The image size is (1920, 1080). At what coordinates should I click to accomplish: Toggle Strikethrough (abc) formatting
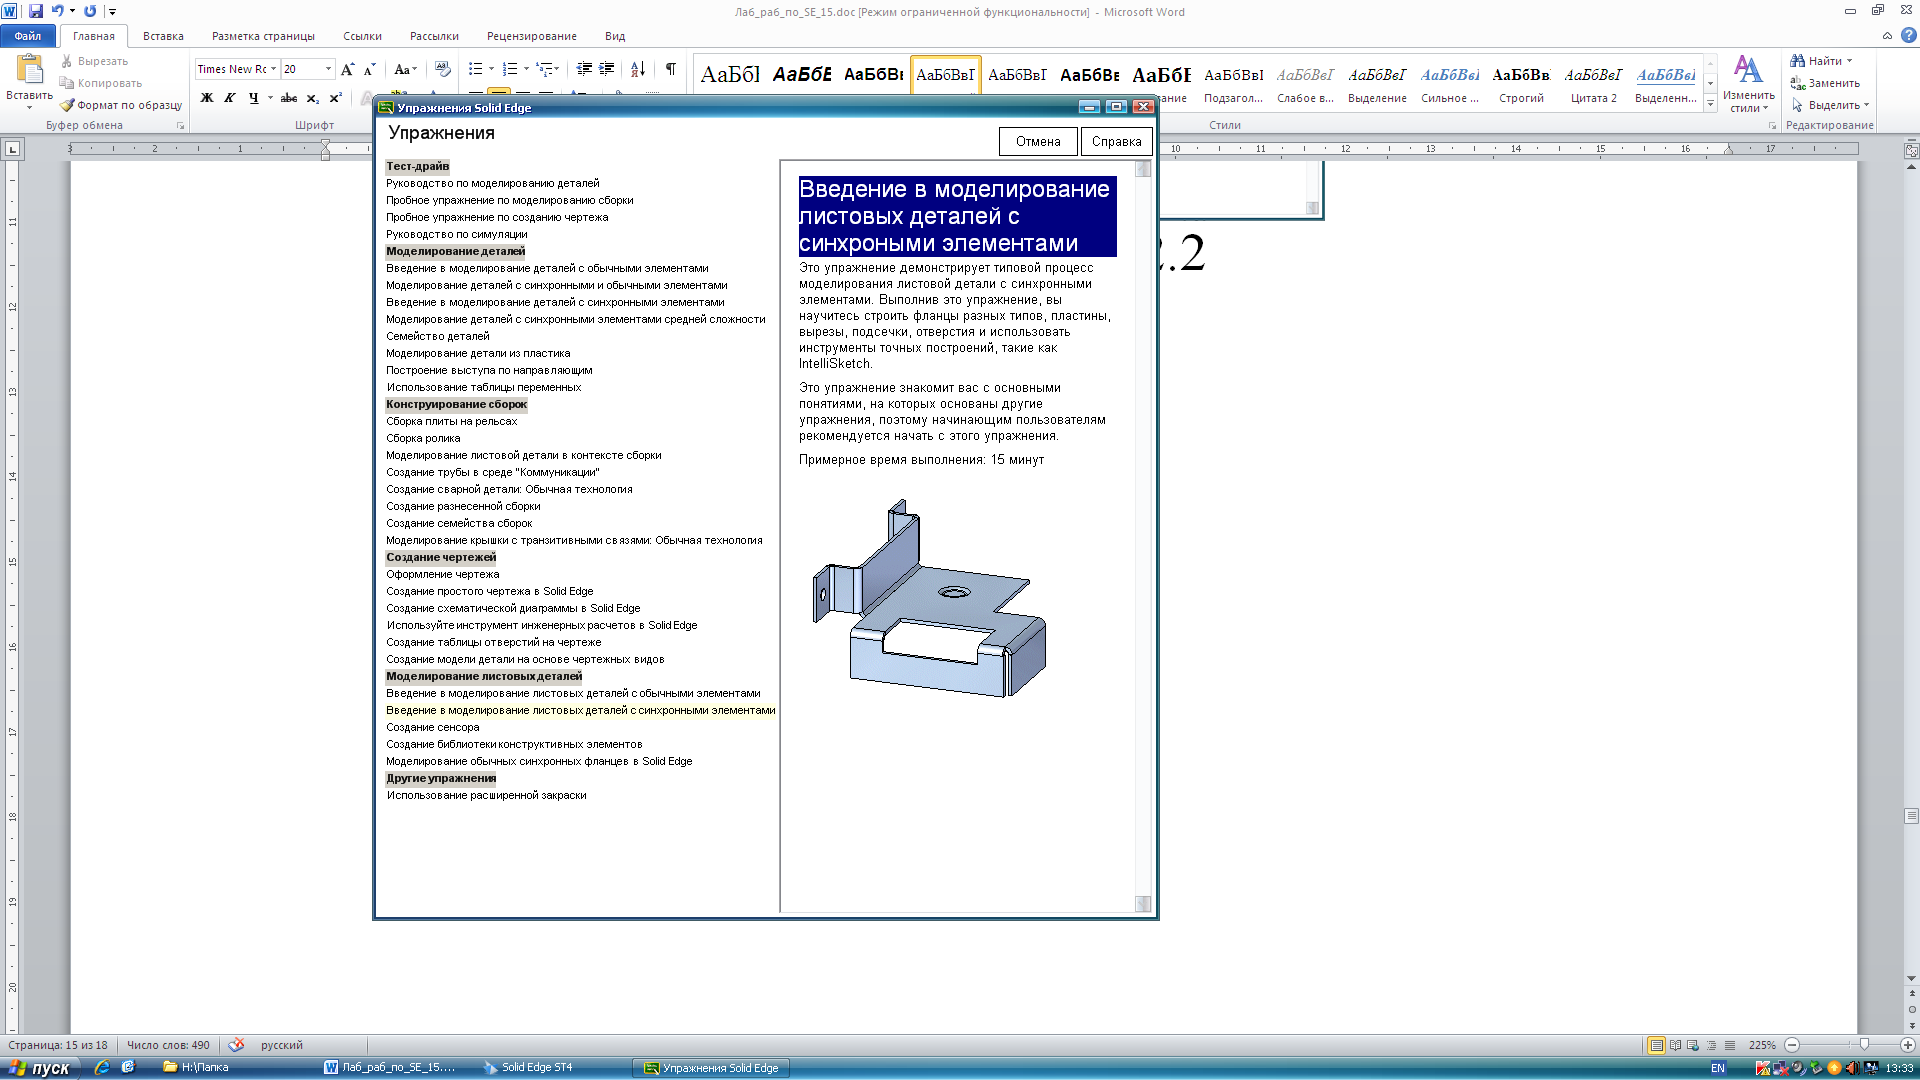(x=289, y=98)
